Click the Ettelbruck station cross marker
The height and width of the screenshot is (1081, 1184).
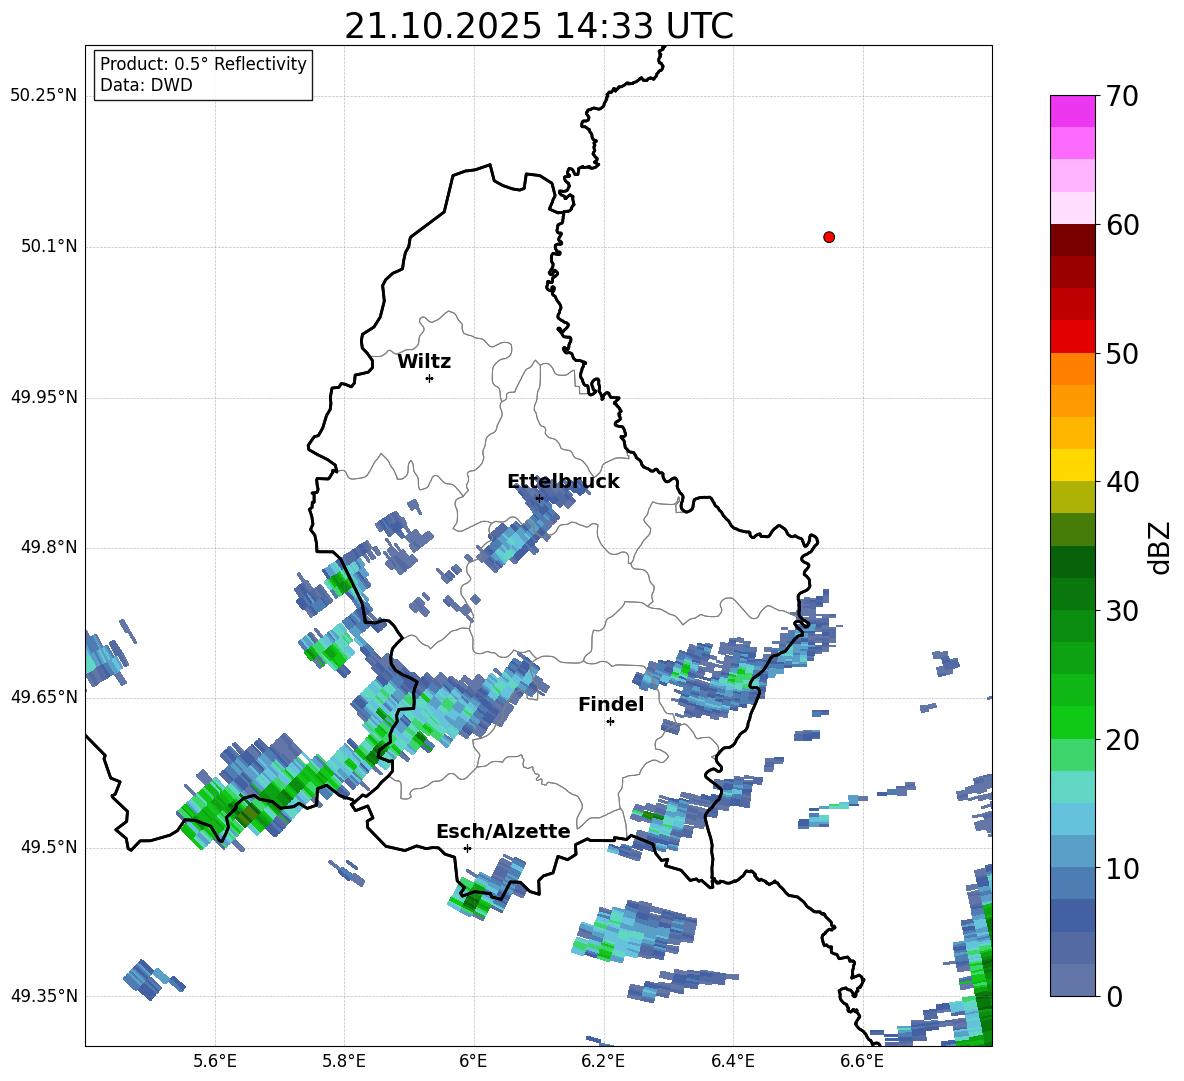pyautogui.click(x=539, y=498)
